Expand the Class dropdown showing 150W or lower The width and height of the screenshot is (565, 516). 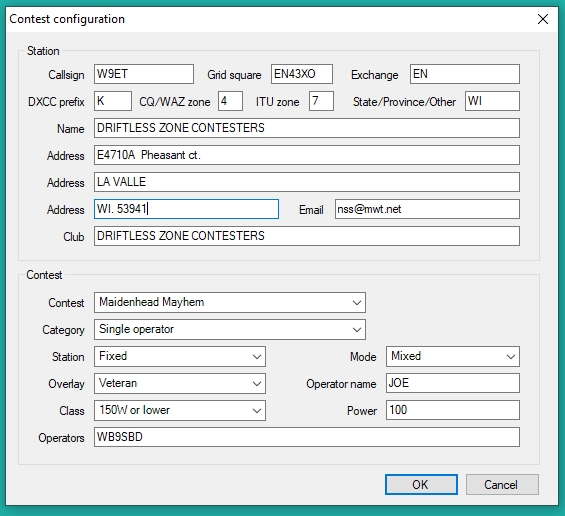click(180, 410)
